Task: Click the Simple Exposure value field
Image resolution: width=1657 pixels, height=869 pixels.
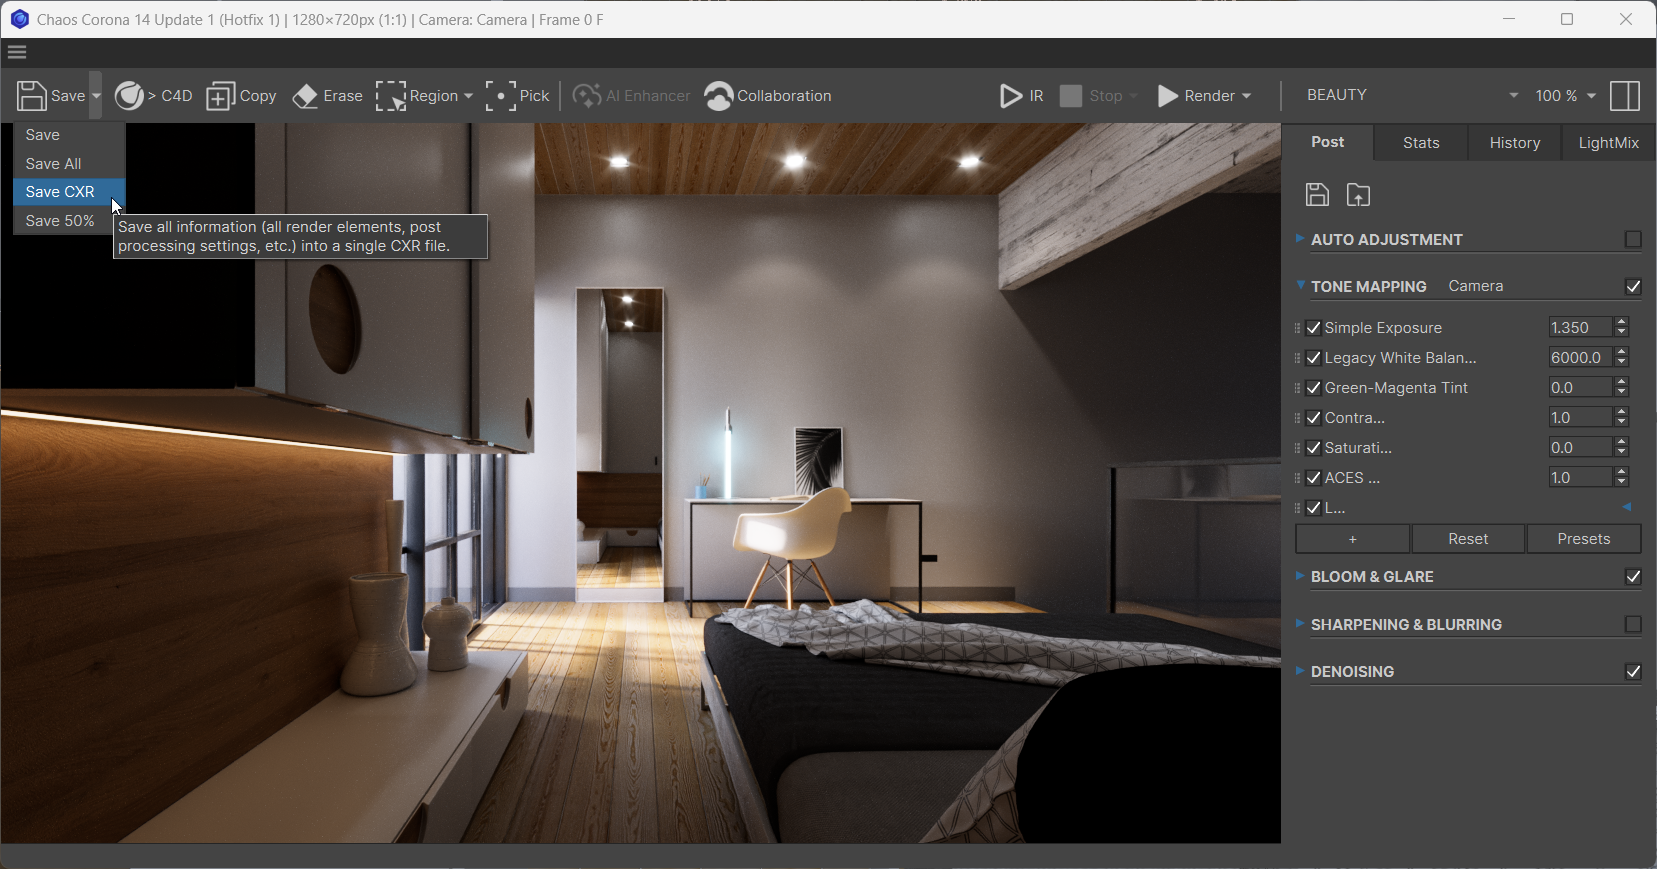Action: pyautogui.click(x=1580, y=328)
